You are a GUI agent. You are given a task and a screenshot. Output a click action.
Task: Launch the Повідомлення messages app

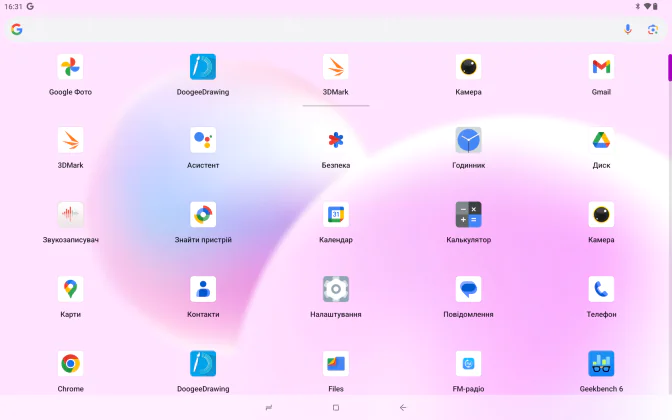pos(468,289)
